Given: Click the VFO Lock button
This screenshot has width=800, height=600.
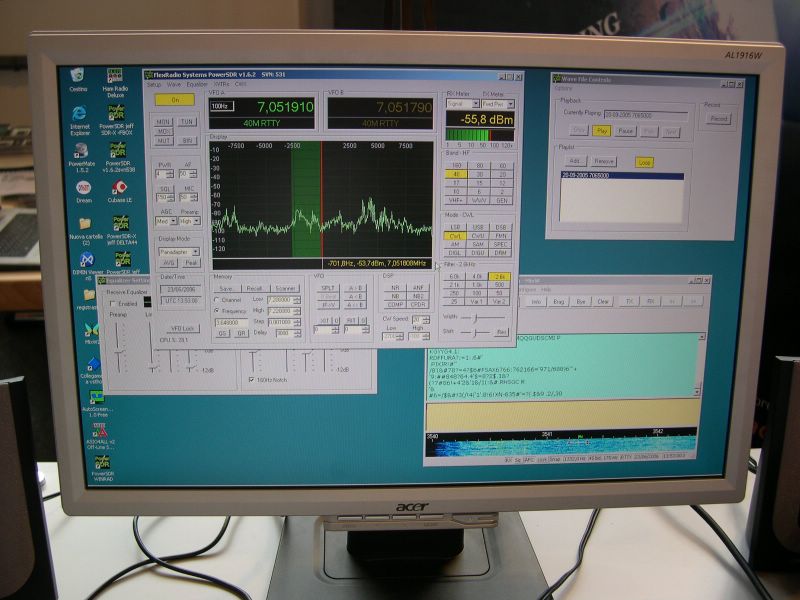Looking at the screenshot, I should pos(183,329).
